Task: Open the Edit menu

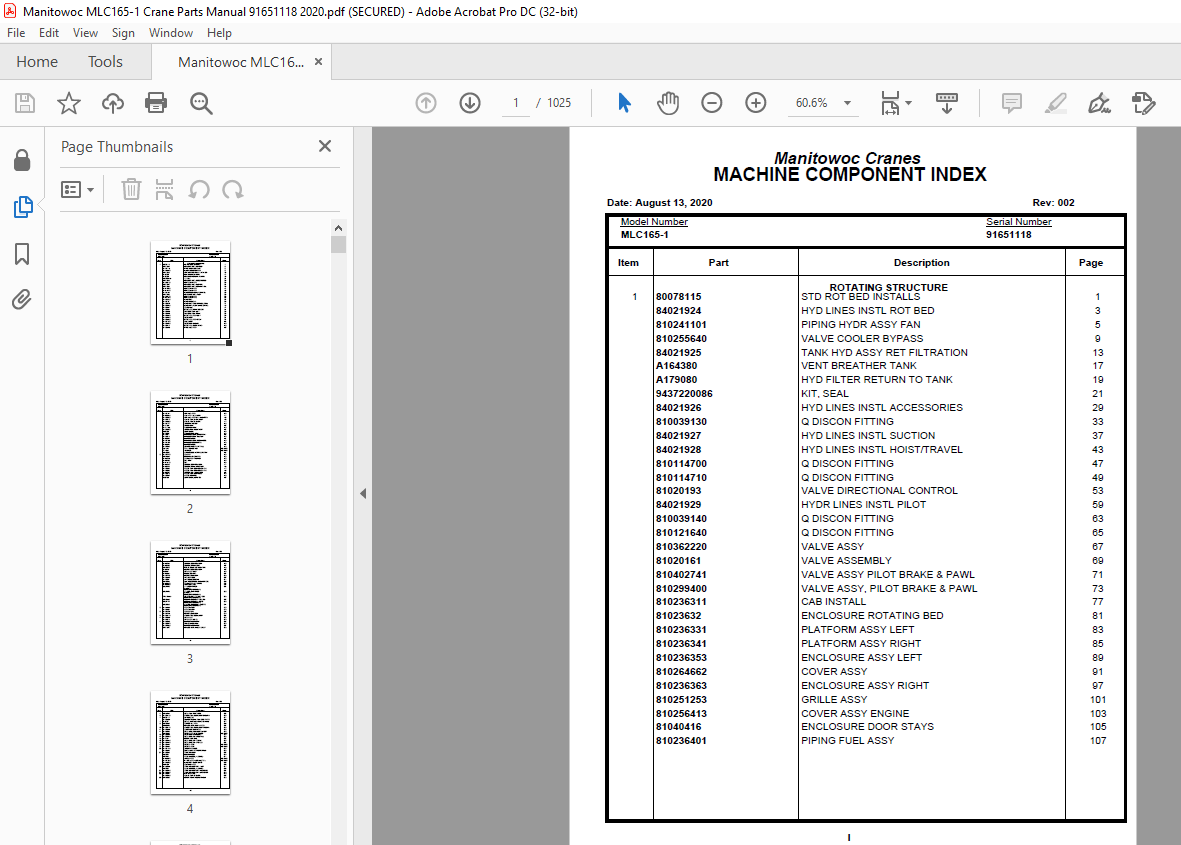Action: (49, 32)
